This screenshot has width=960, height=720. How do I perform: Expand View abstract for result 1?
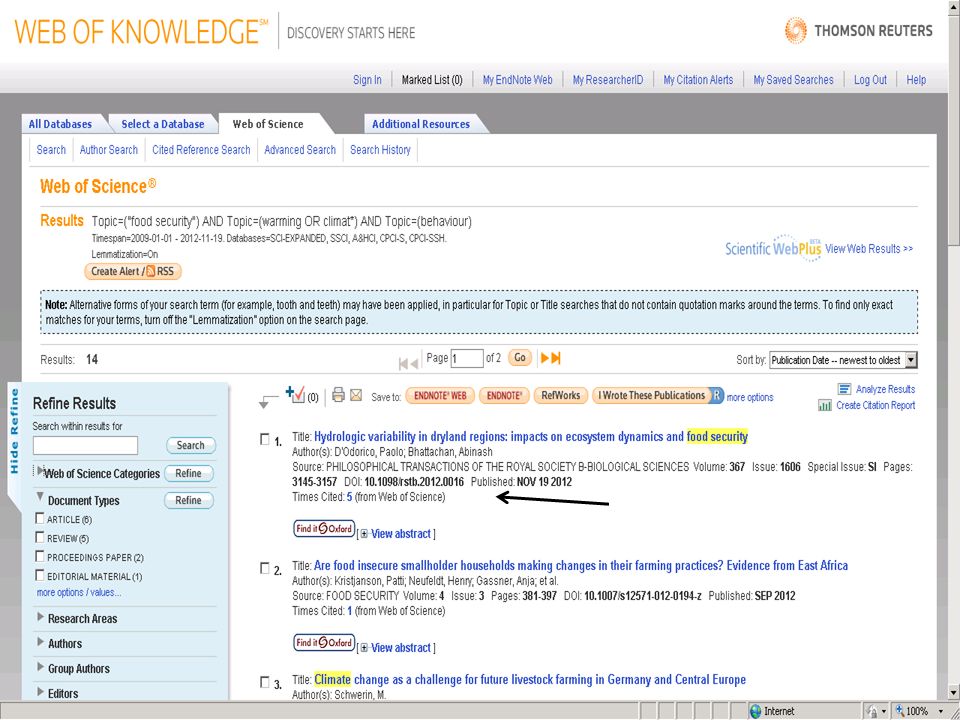[x=396, y=534]
